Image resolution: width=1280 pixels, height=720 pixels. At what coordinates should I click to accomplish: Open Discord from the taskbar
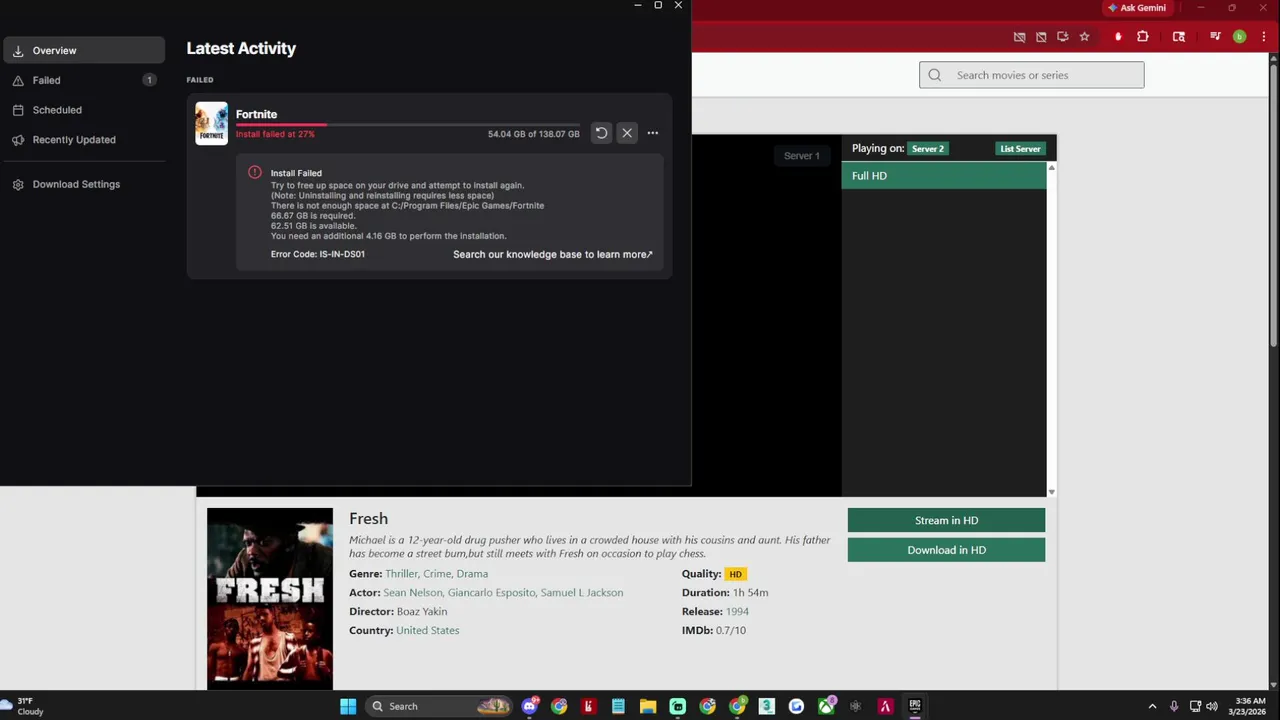[x=529, y=706]
